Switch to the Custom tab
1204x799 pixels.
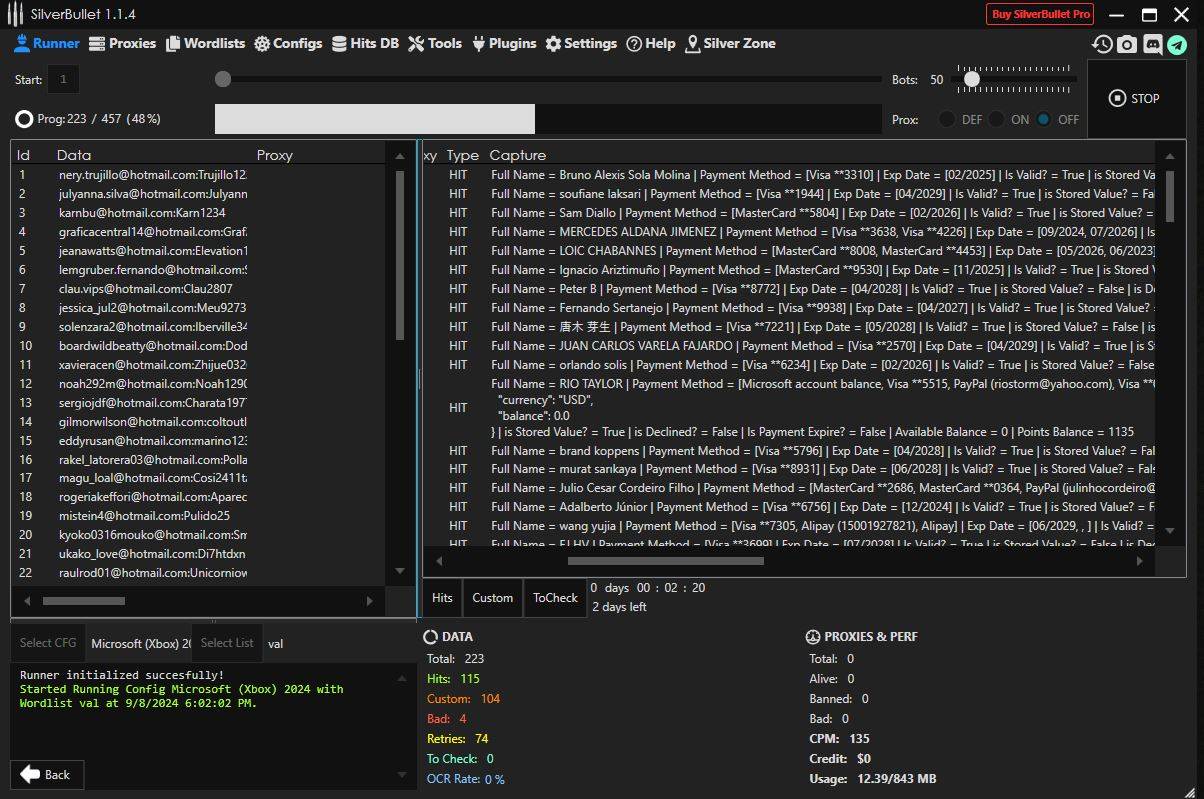tap(492, 597)
